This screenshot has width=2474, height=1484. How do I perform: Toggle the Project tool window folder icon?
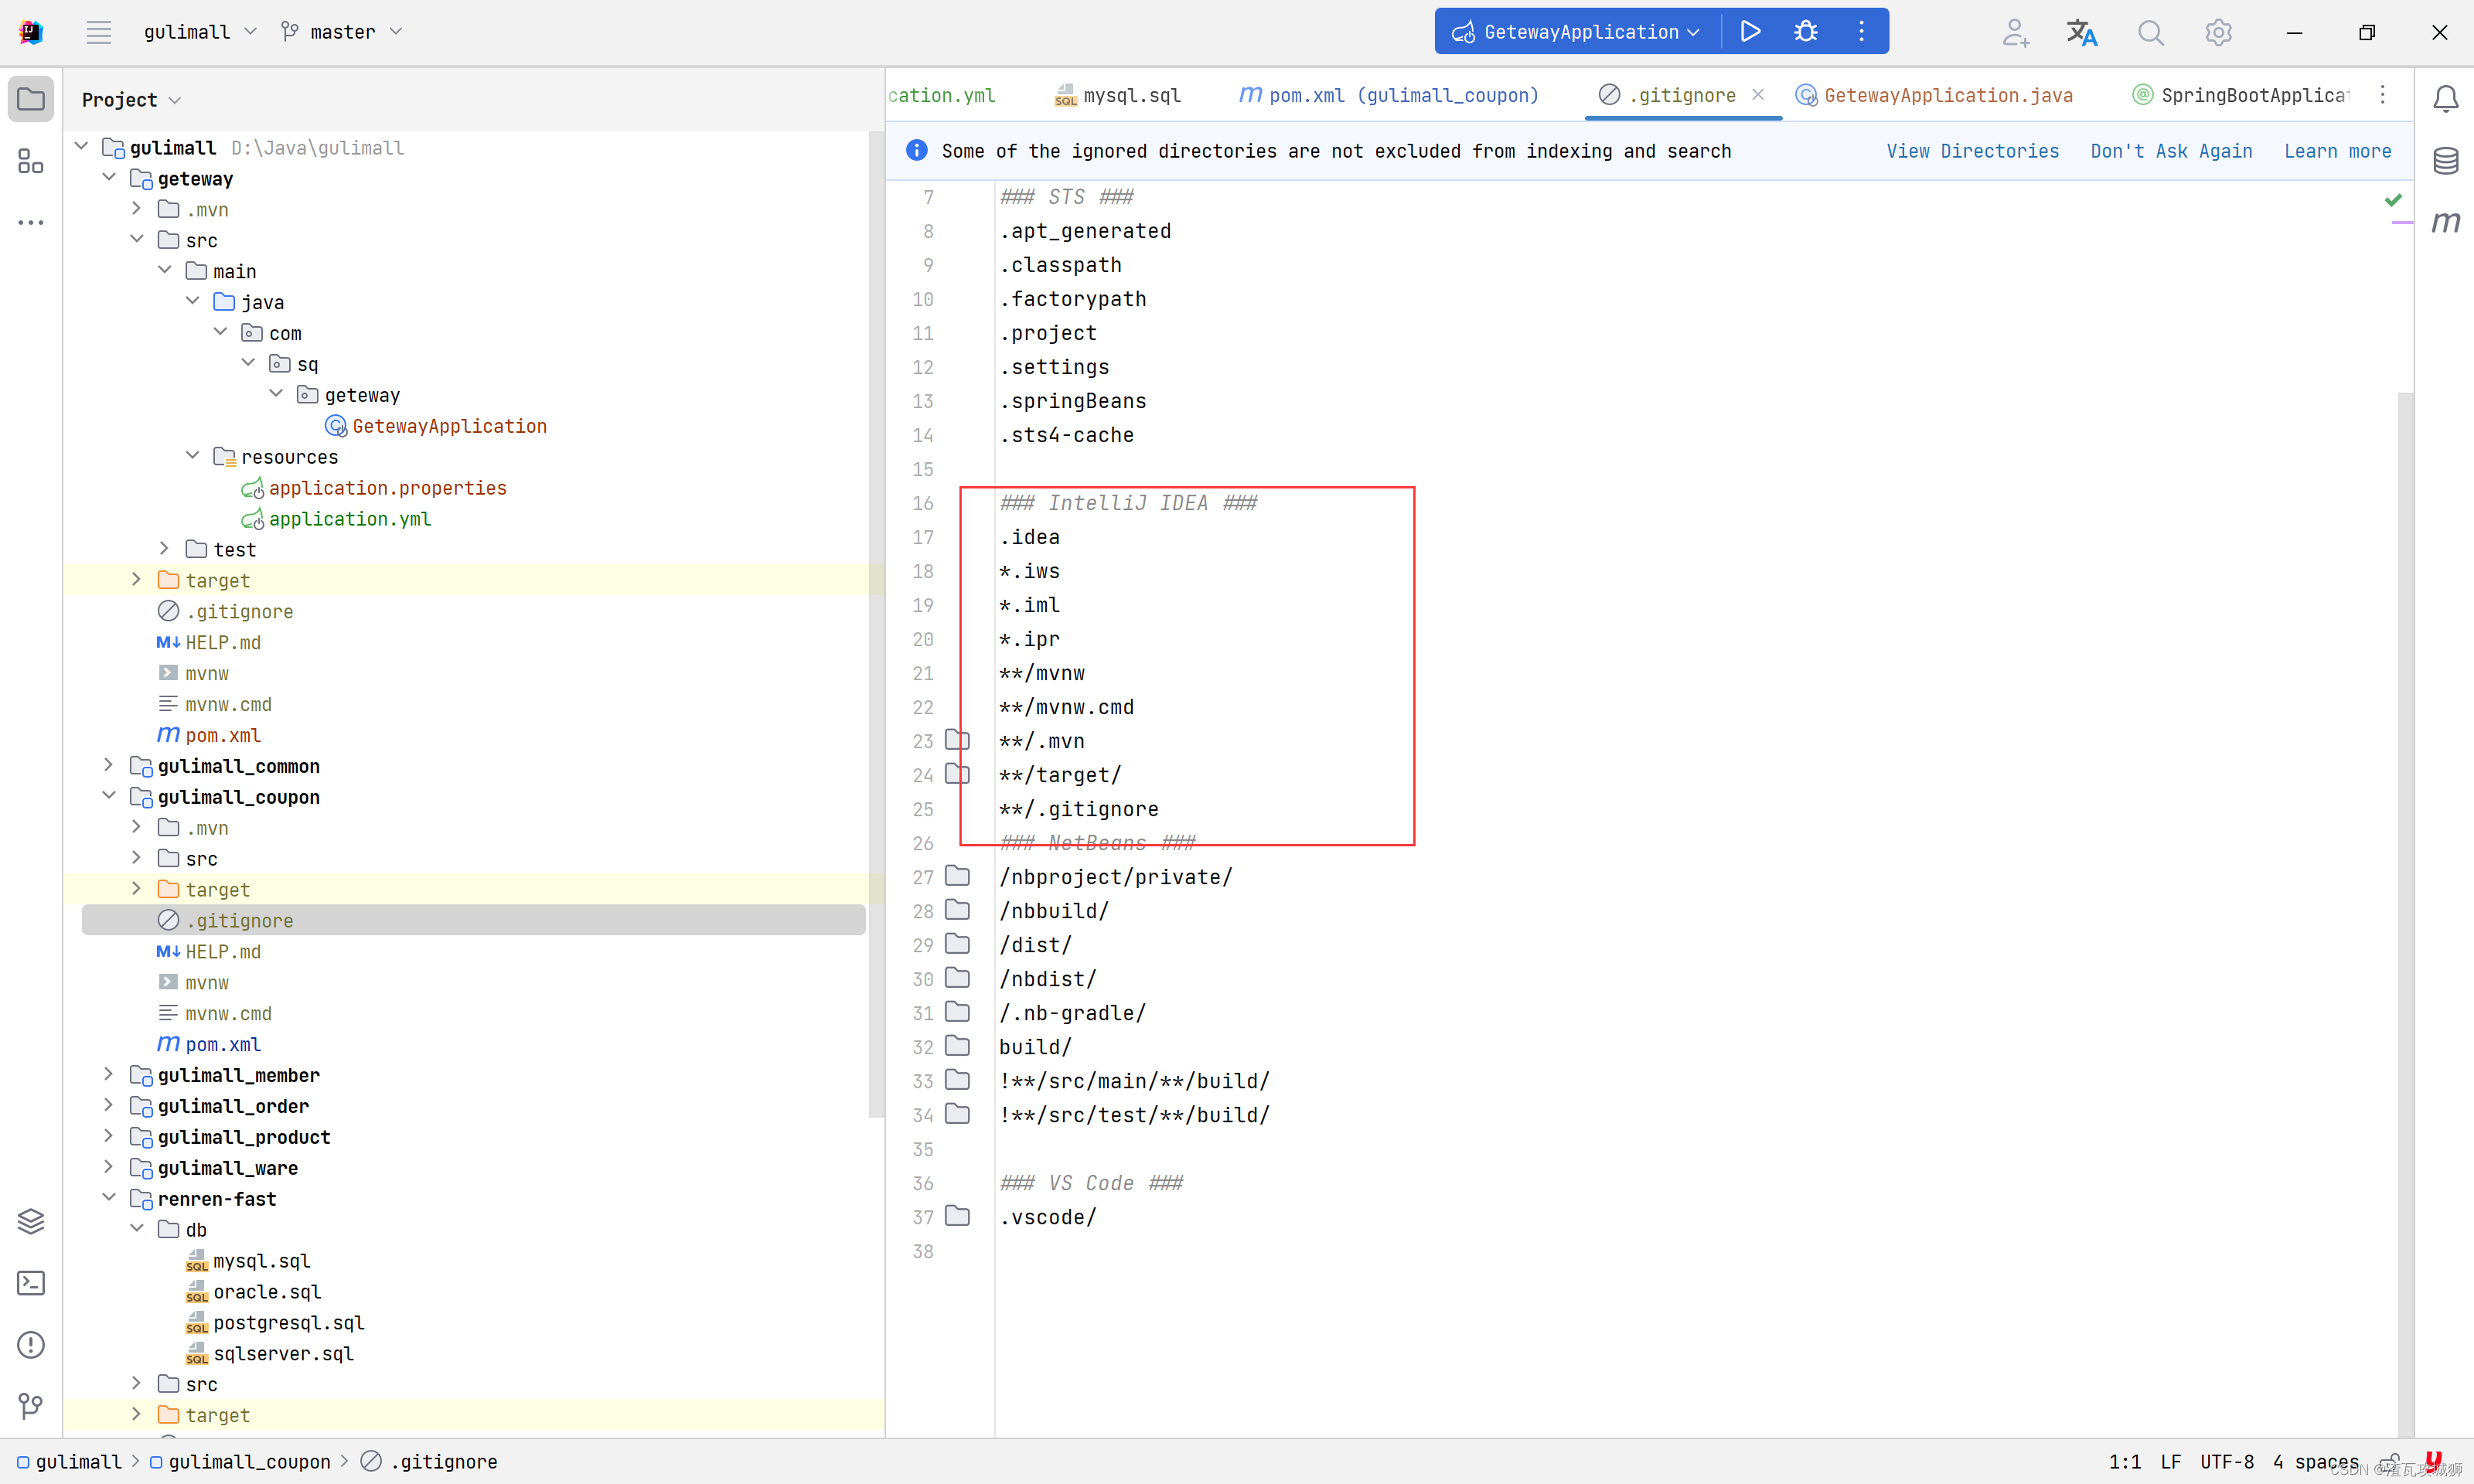pyautogui.click(x=31, y=99)
